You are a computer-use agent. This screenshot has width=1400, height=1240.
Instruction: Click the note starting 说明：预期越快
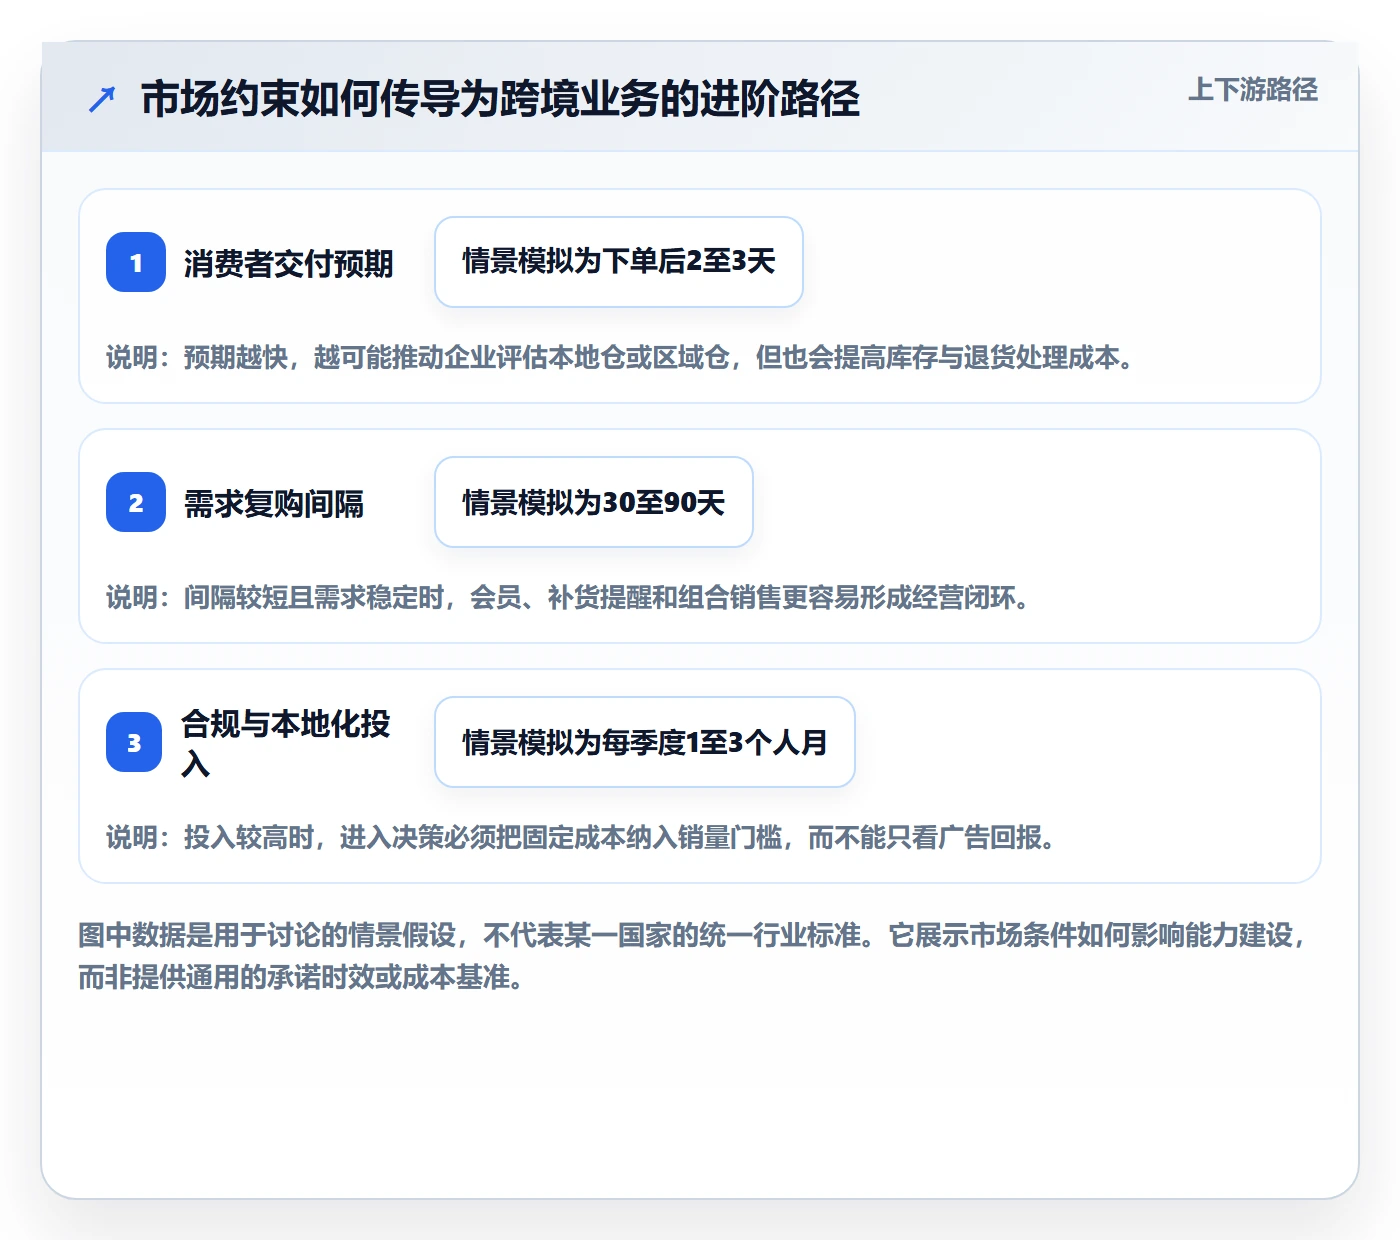click(621, 357)
